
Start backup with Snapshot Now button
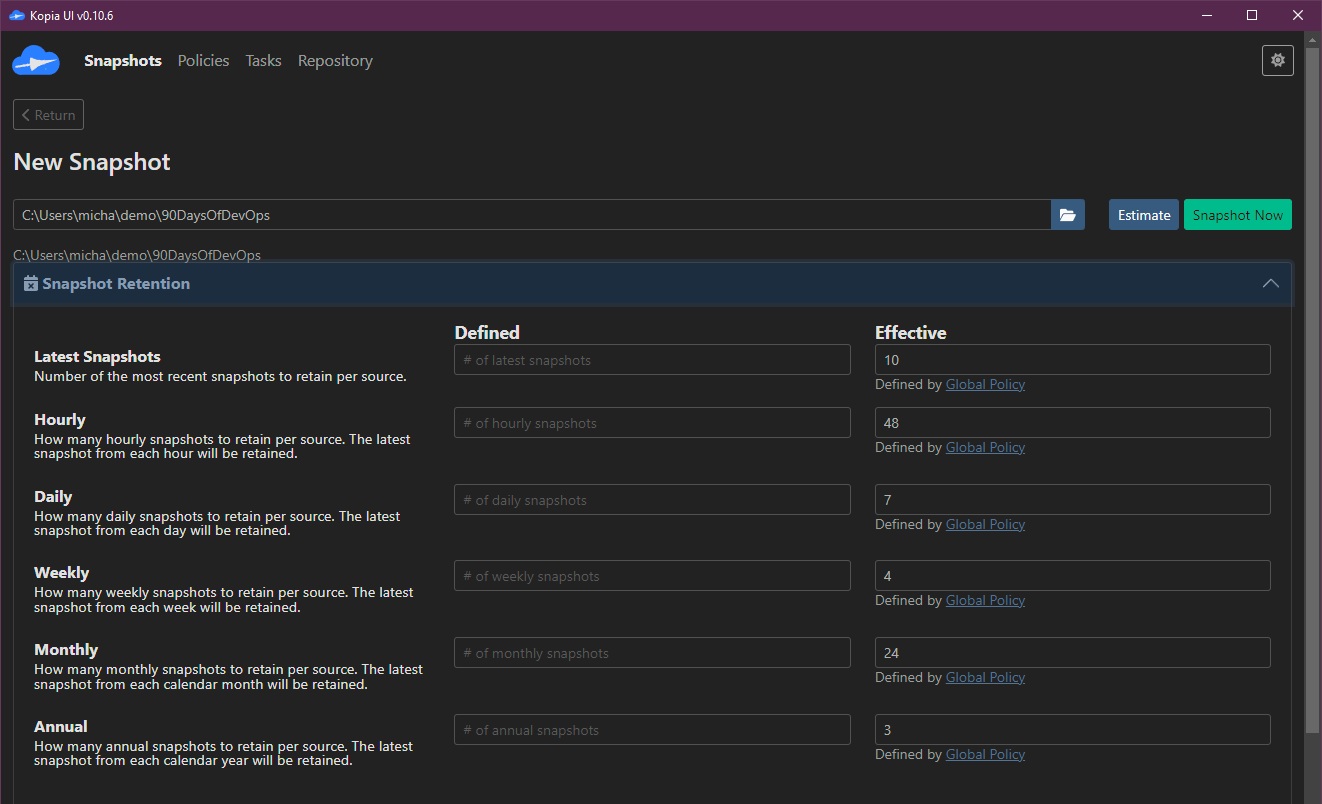coord(1237,215)
